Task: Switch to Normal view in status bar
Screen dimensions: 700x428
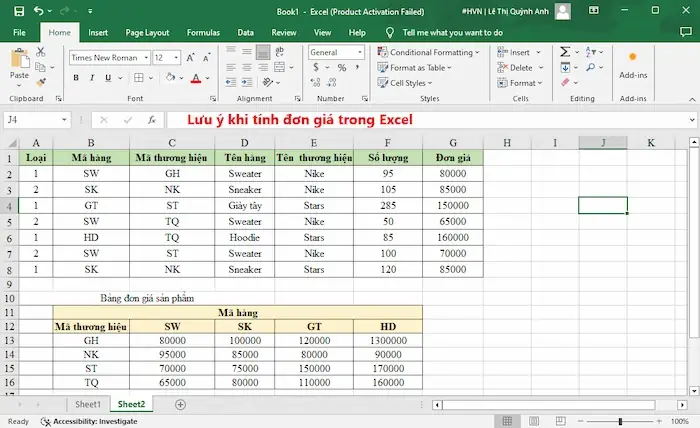Action: click(x=507, y=421)
